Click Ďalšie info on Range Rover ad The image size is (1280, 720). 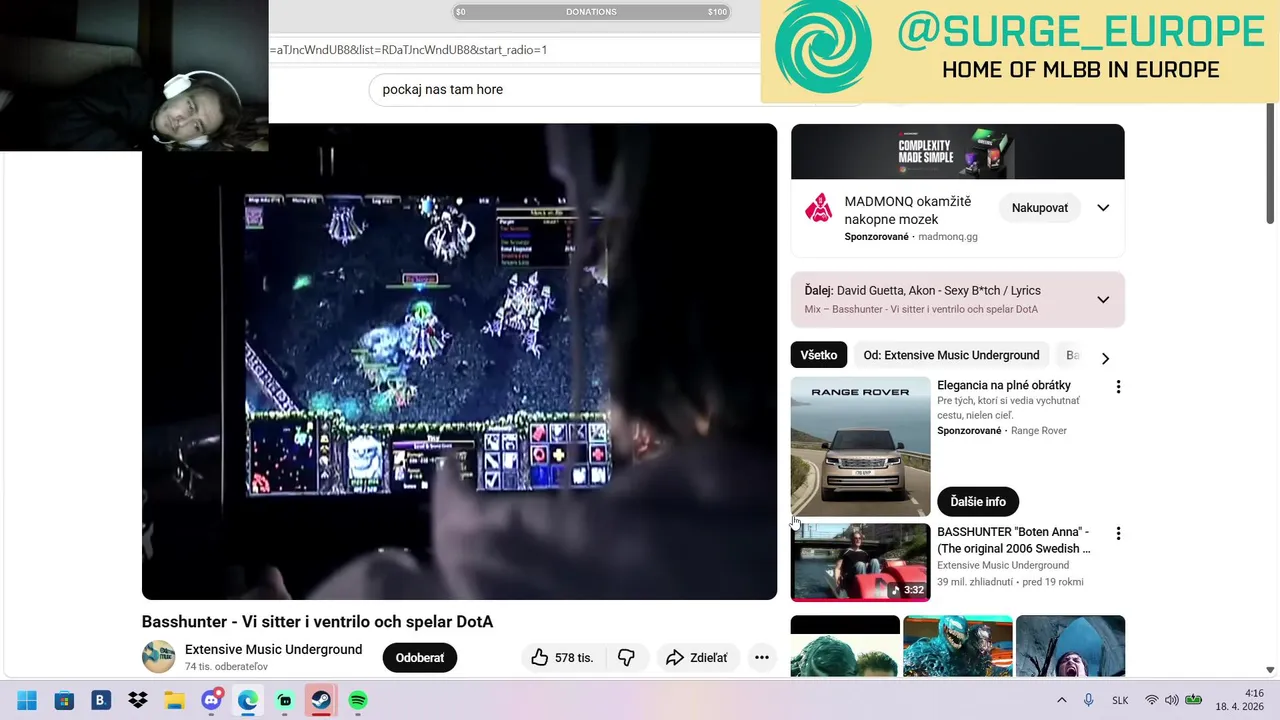point(978,501)
